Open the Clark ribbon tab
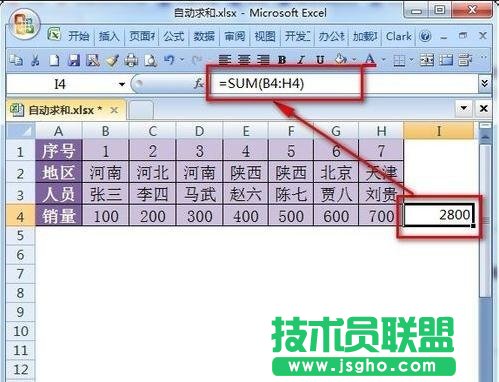This screenshot has height=382, width=499. (399, 36)
